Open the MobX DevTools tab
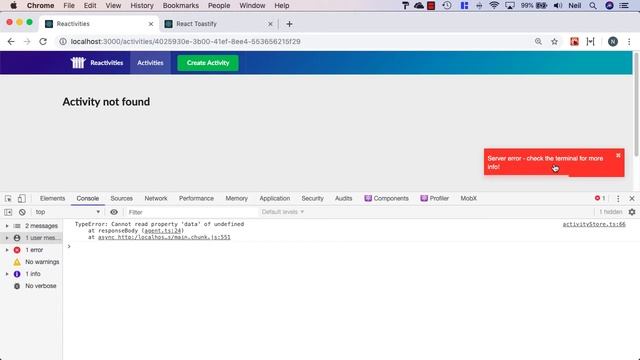The width and height of the screenshot is (640, 360). pyautogui.click(x=469, y=198)
